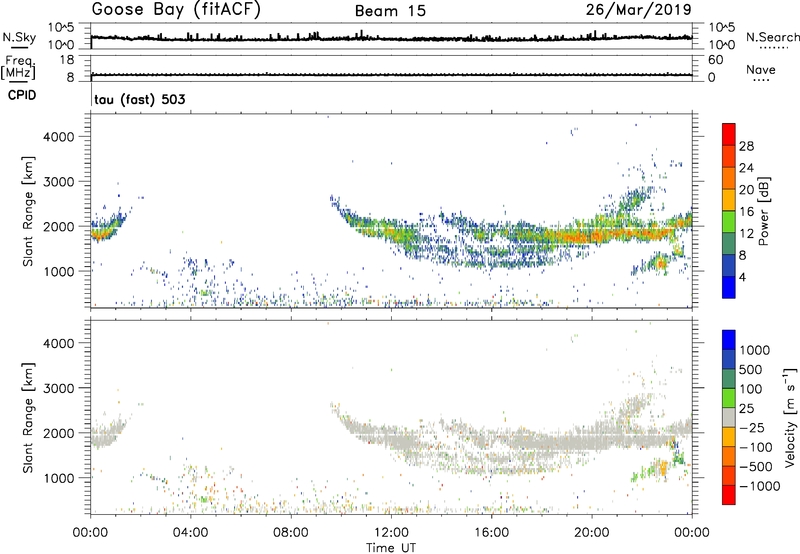Select the tau (fast) 503 text

[140, 99]
